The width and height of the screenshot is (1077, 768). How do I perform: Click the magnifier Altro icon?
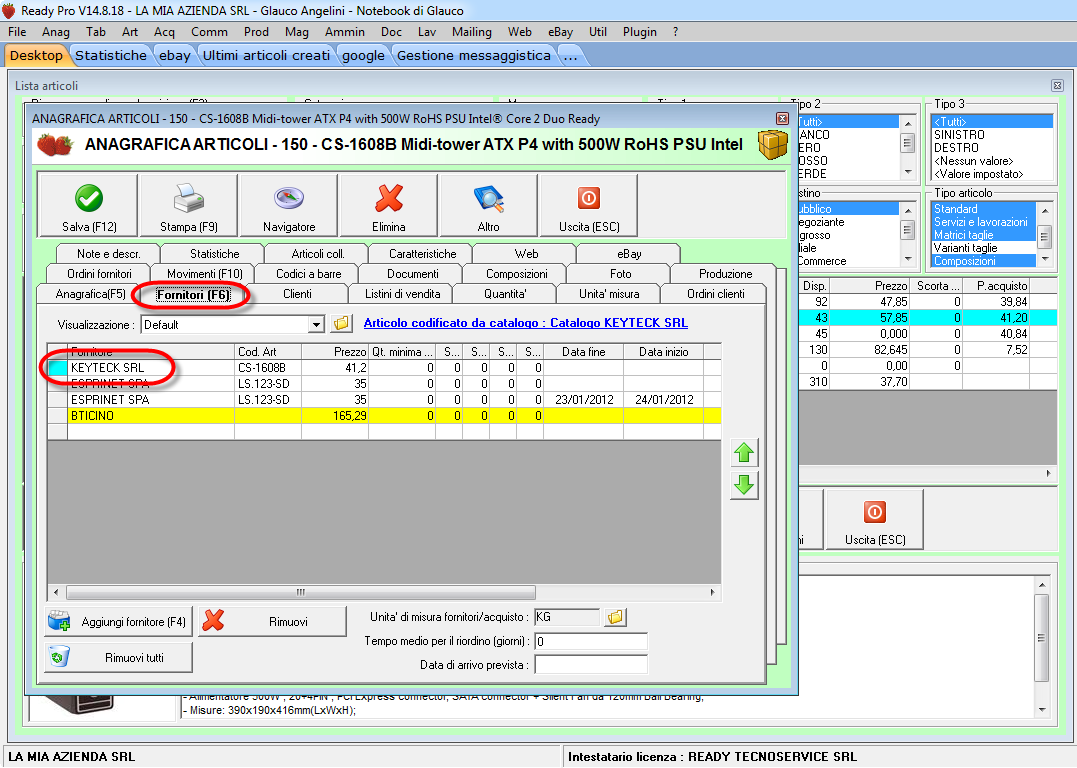click(x=488, y=199)
